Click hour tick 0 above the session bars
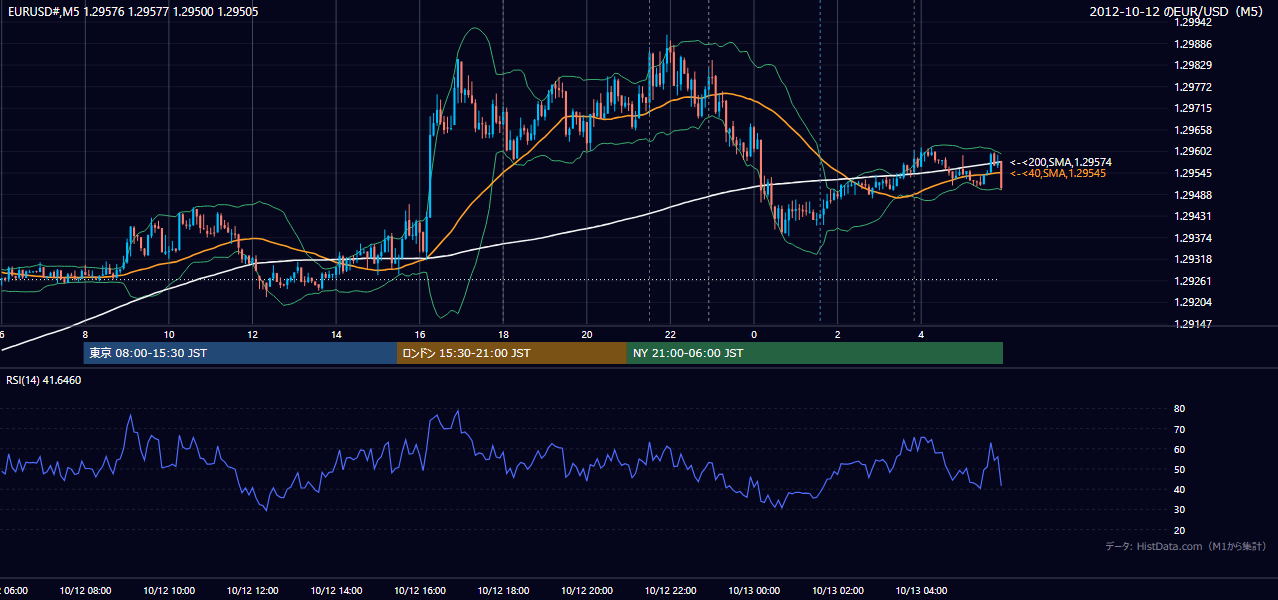This screenshot has width=1278, height=600. click(754, 334)
